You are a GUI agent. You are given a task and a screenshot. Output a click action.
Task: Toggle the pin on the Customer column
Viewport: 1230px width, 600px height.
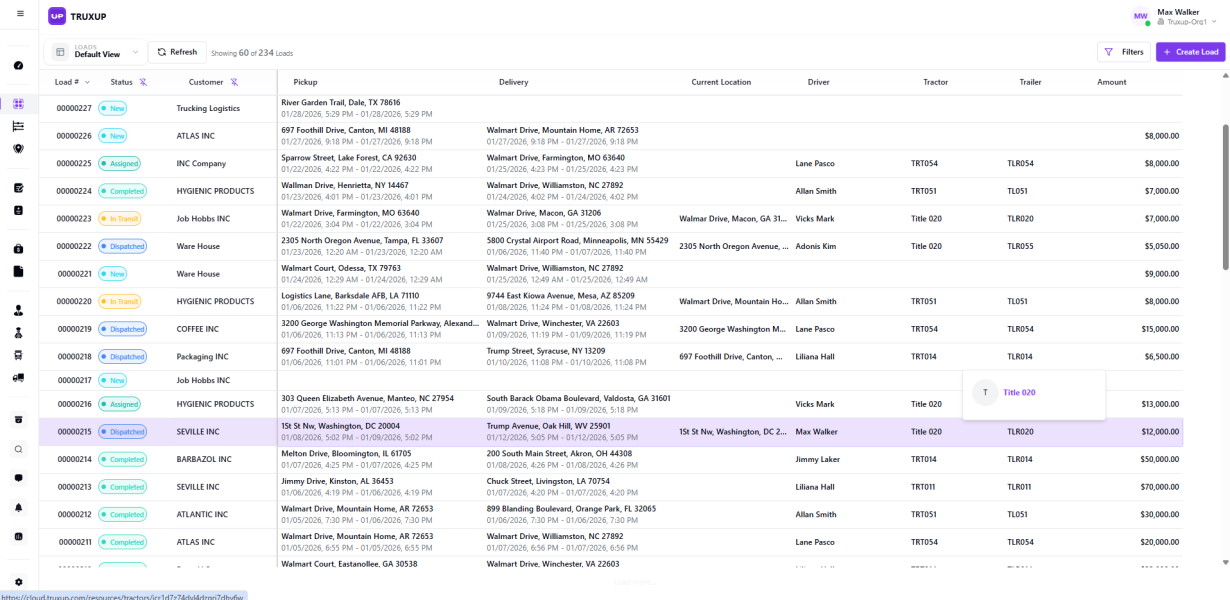(x=234, y=82)
